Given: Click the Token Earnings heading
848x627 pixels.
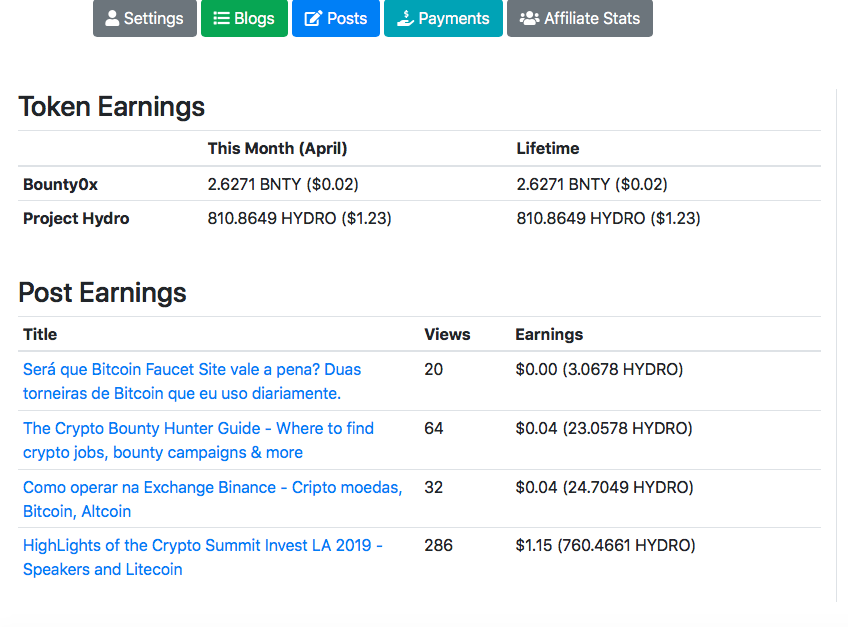Looking at the screenshot, I should [111, 107].
